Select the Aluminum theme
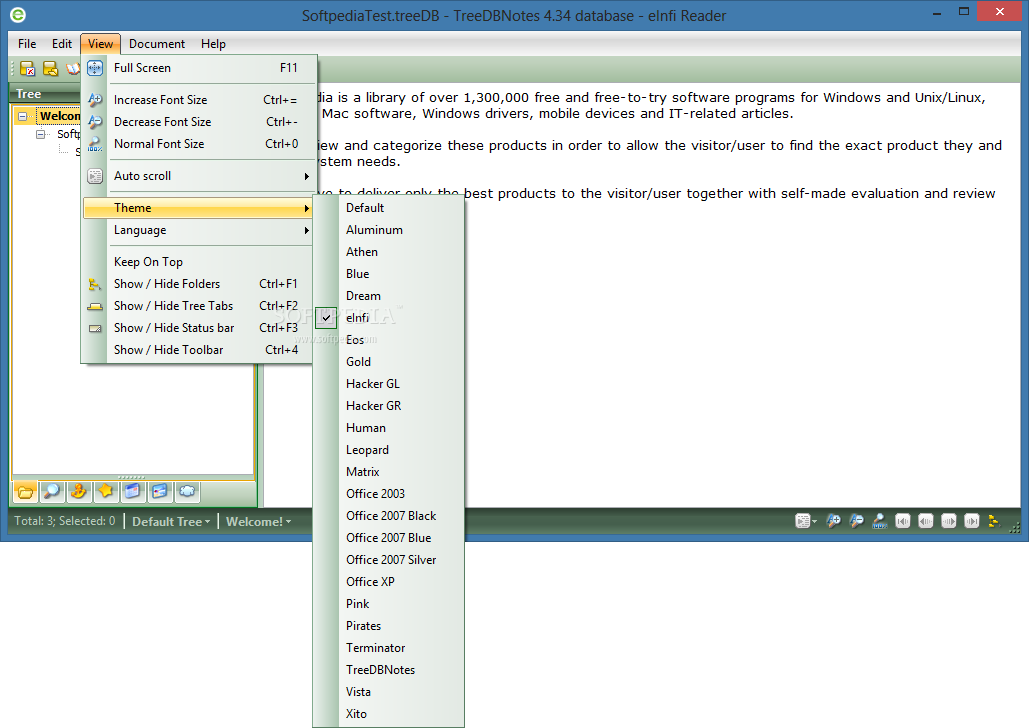Screen dimensions: 1029x728 click(x=388, y=230)
